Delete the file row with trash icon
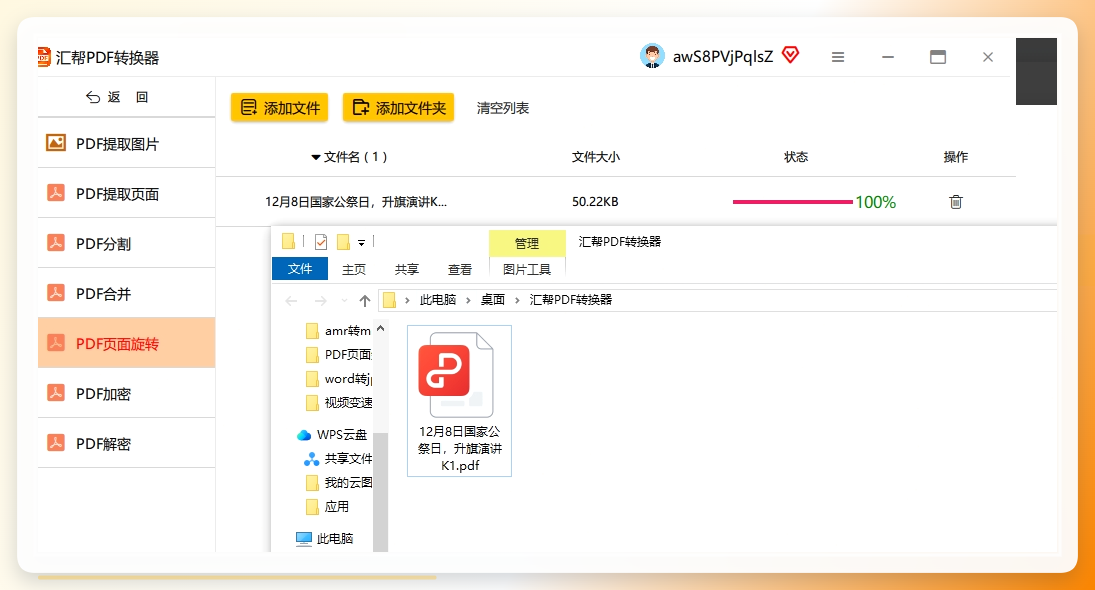Image resolution: width=1095 pixels, height=590 pixels. (x=956, y=202)
